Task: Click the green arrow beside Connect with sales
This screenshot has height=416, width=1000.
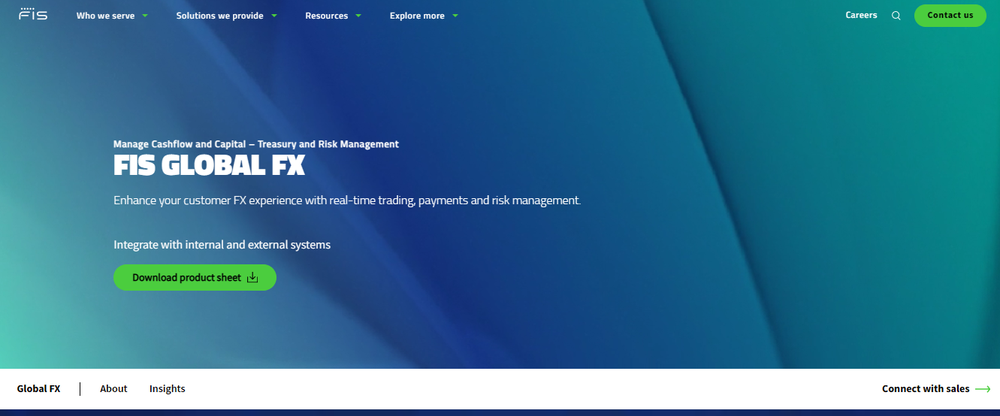Action: pyautogui.click(x=983, y=389)
